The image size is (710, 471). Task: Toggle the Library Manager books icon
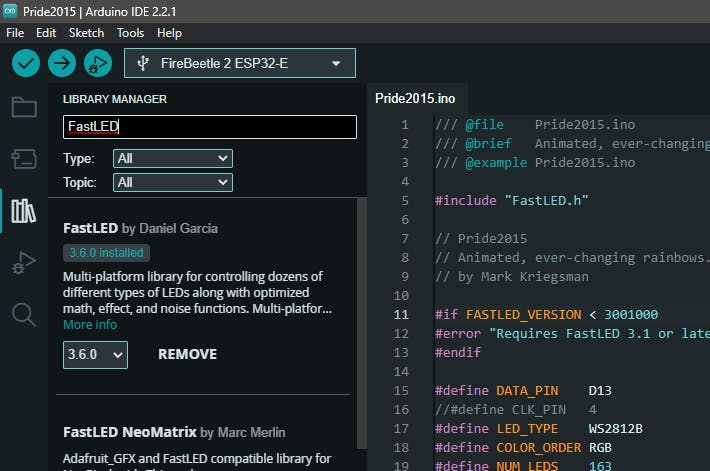pos(23,211)
